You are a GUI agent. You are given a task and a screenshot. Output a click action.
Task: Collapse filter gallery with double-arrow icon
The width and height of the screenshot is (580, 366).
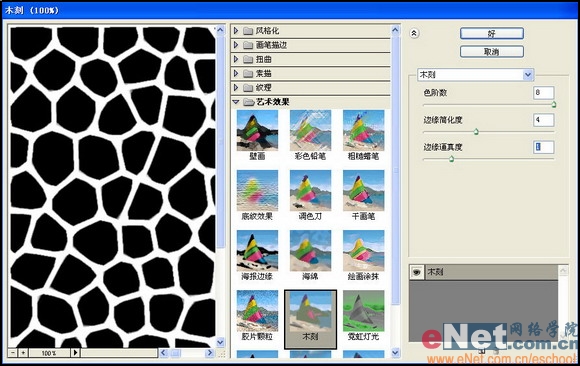point(414,33)
